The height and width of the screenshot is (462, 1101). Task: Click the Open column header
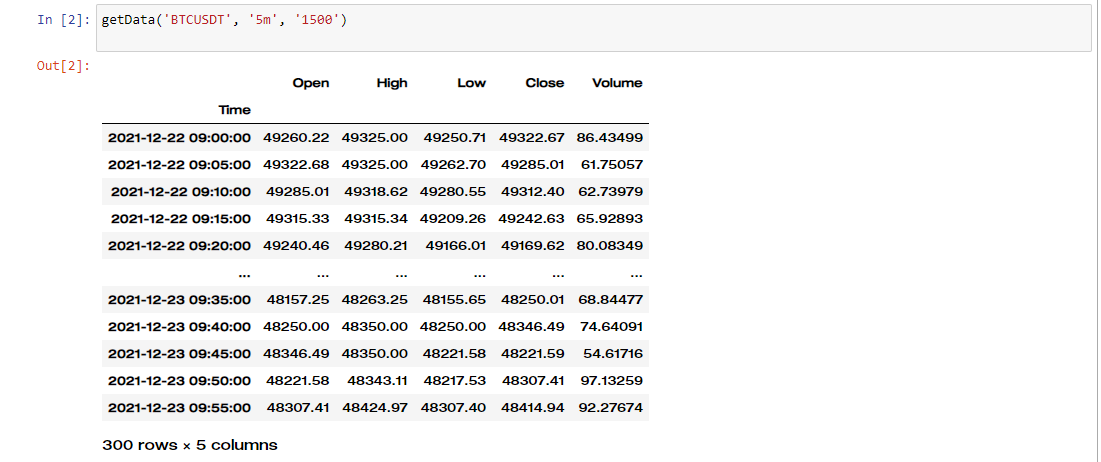pos(311,83)
